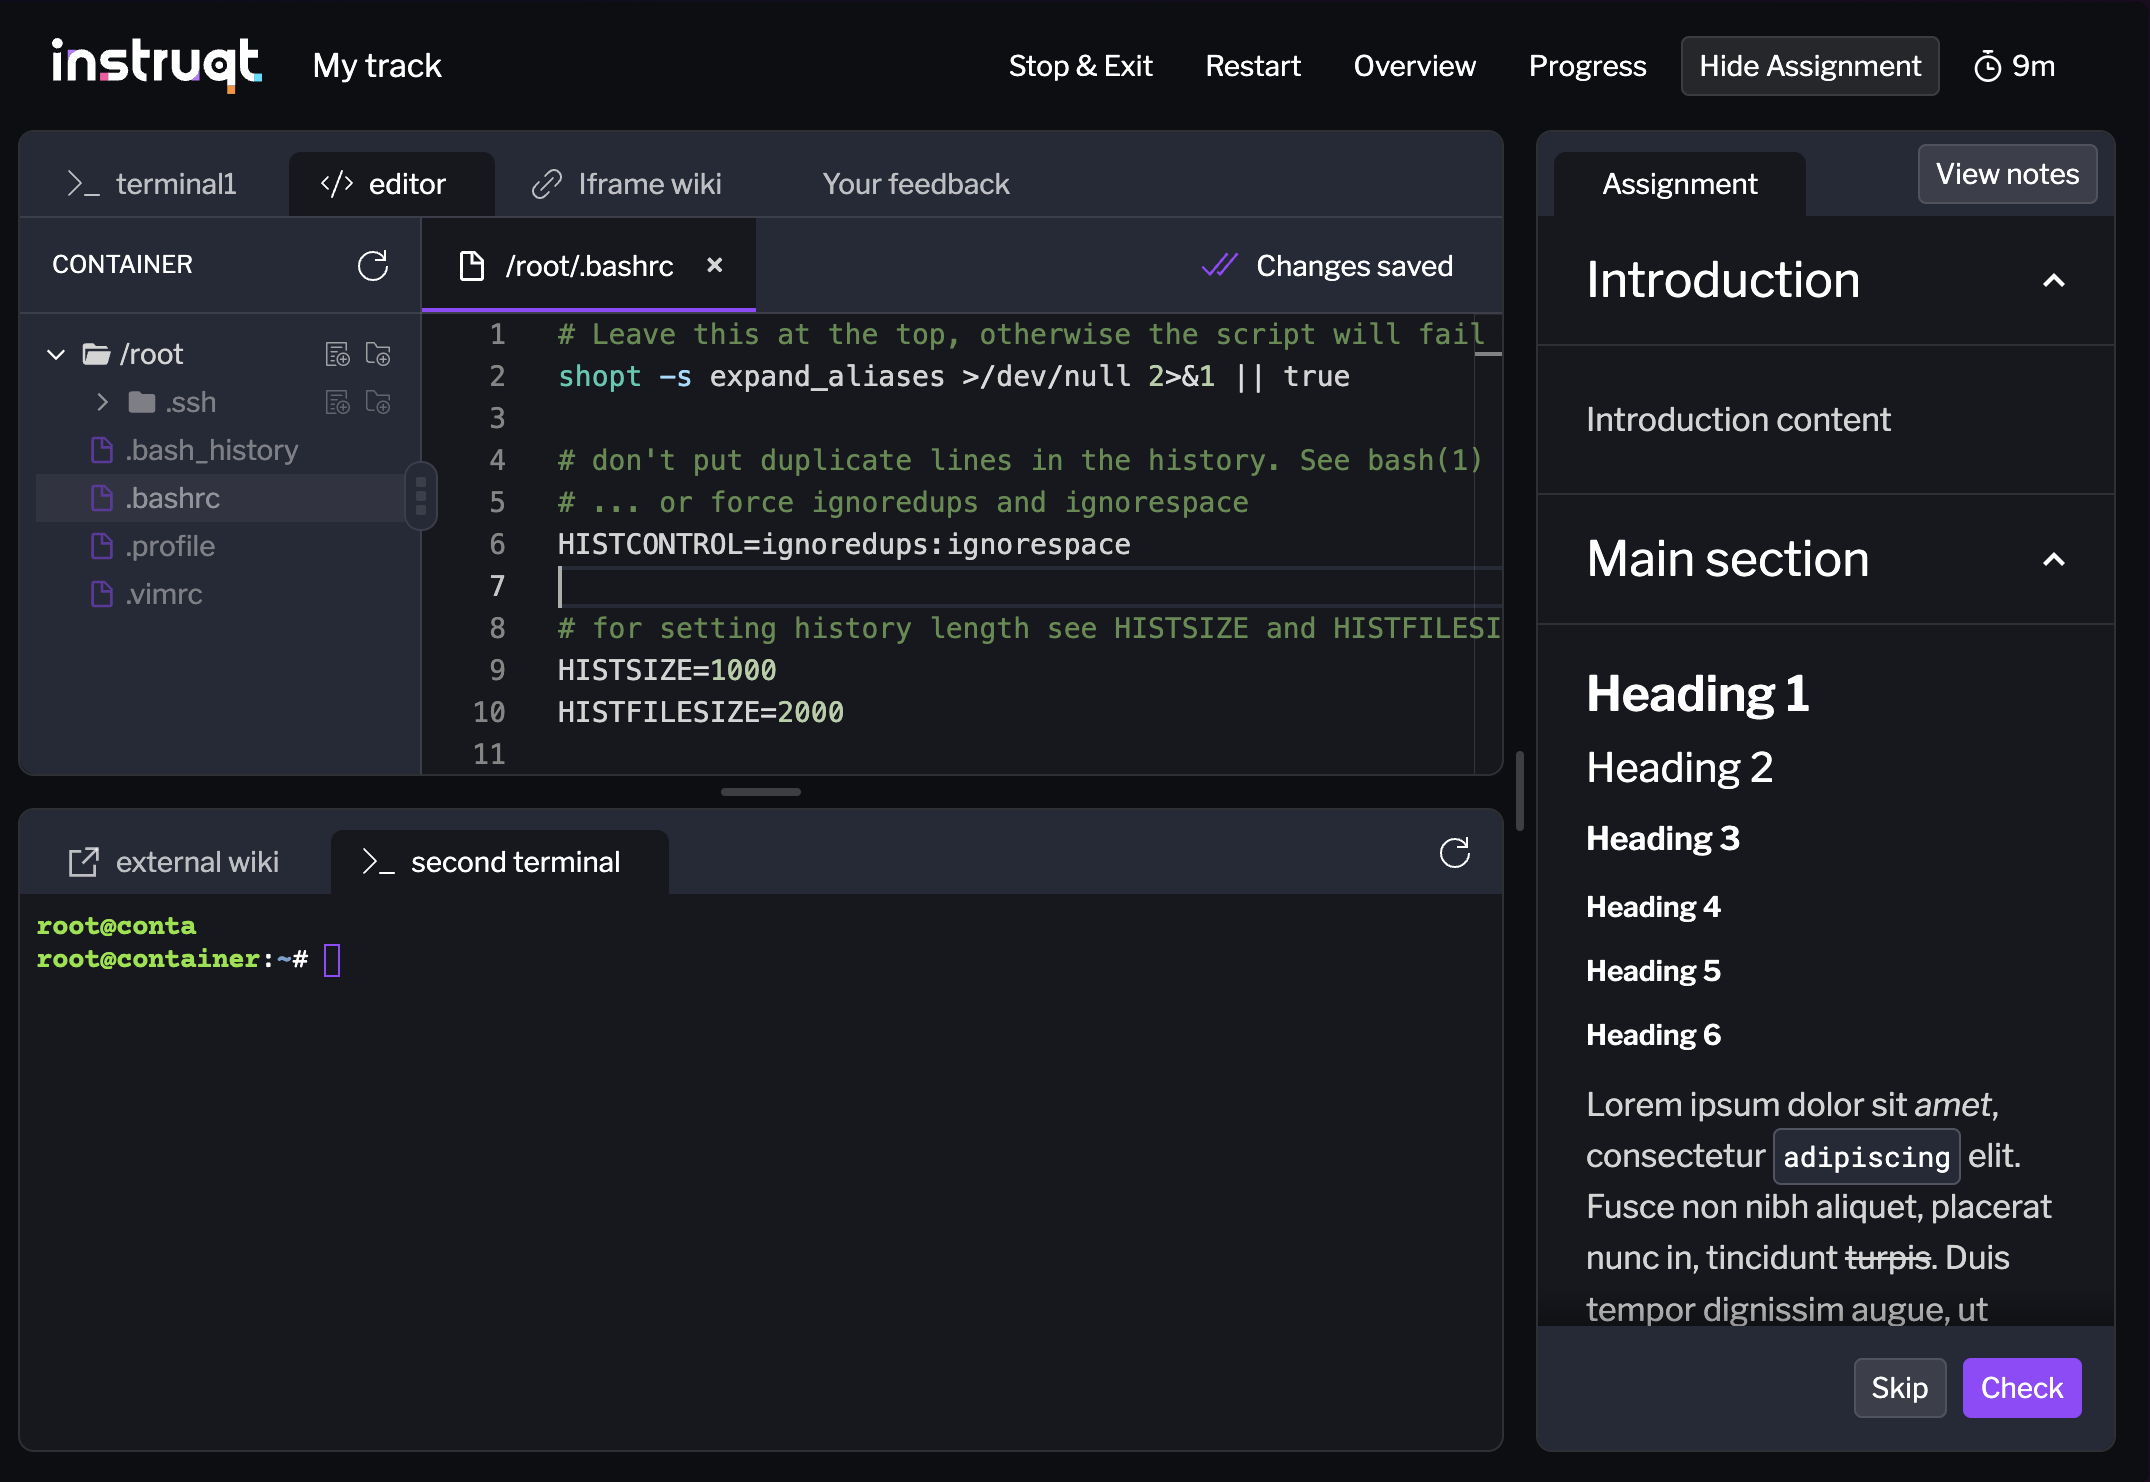Refresh the CONTAINER file tree

point(372,265)
